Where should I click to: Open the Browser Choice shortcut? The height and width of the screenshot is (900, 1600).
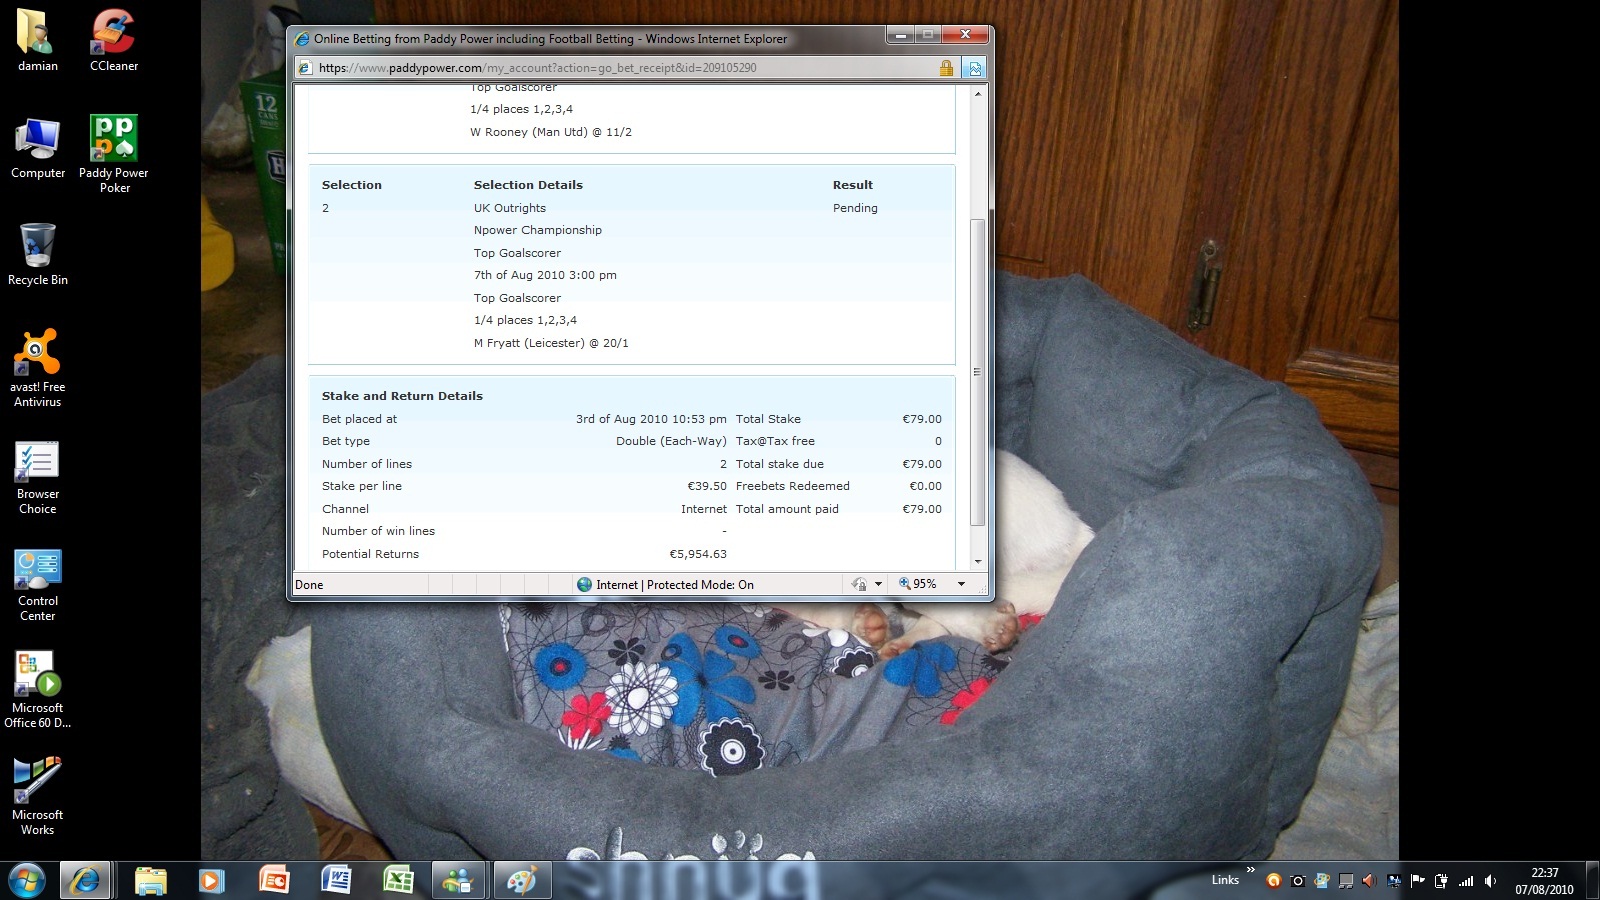pos(38,477)
